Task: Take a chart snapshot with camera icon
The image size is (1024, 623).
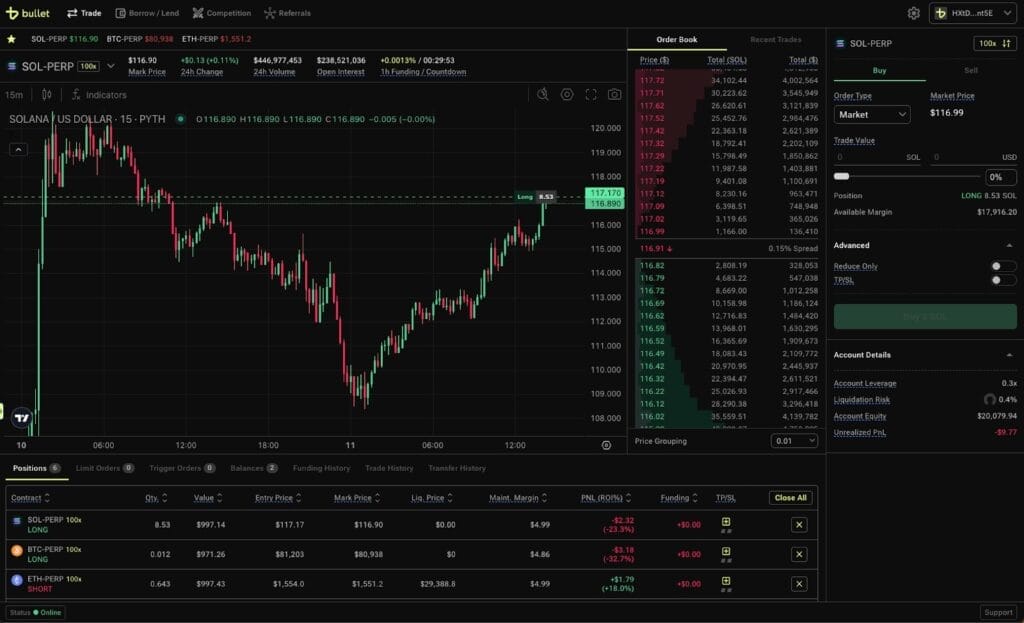Action: [614, 94]
